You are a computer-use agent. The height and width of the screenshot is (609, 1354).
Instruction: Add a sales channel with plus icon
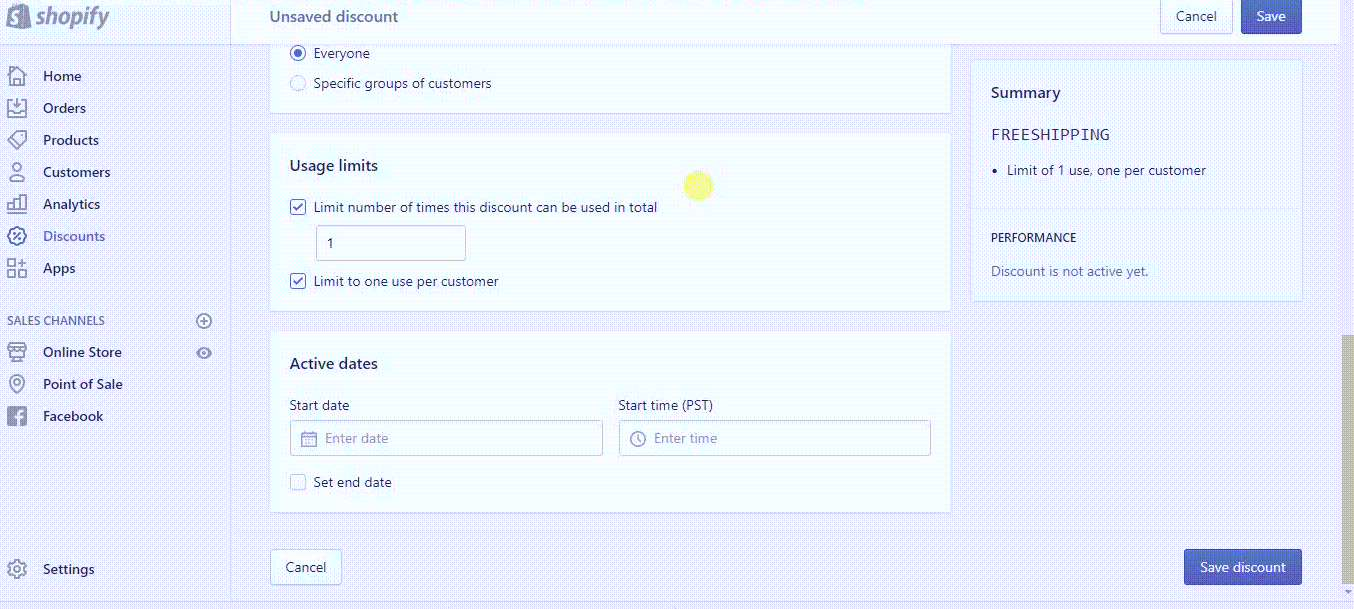(204, 321)
